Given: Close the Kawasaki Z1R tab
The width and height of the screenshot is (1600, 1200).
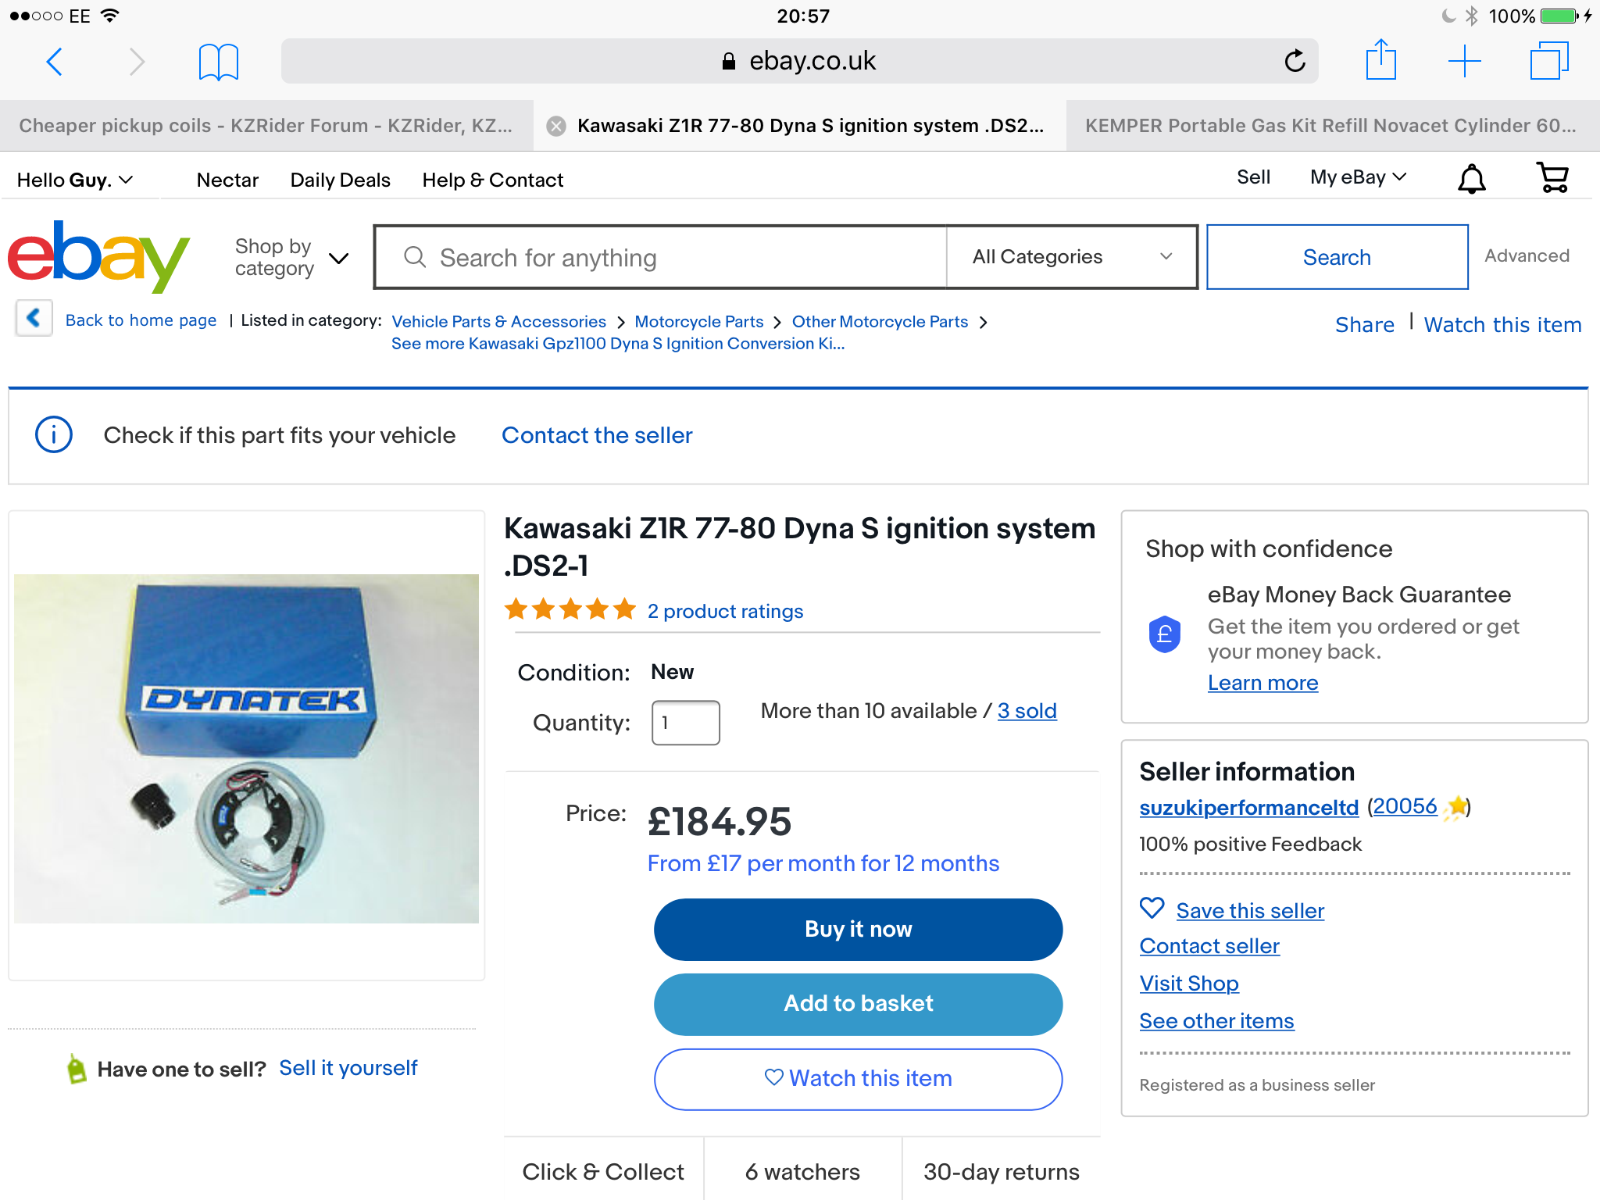Looking at the screenshot, I should (x=557, y=126).
